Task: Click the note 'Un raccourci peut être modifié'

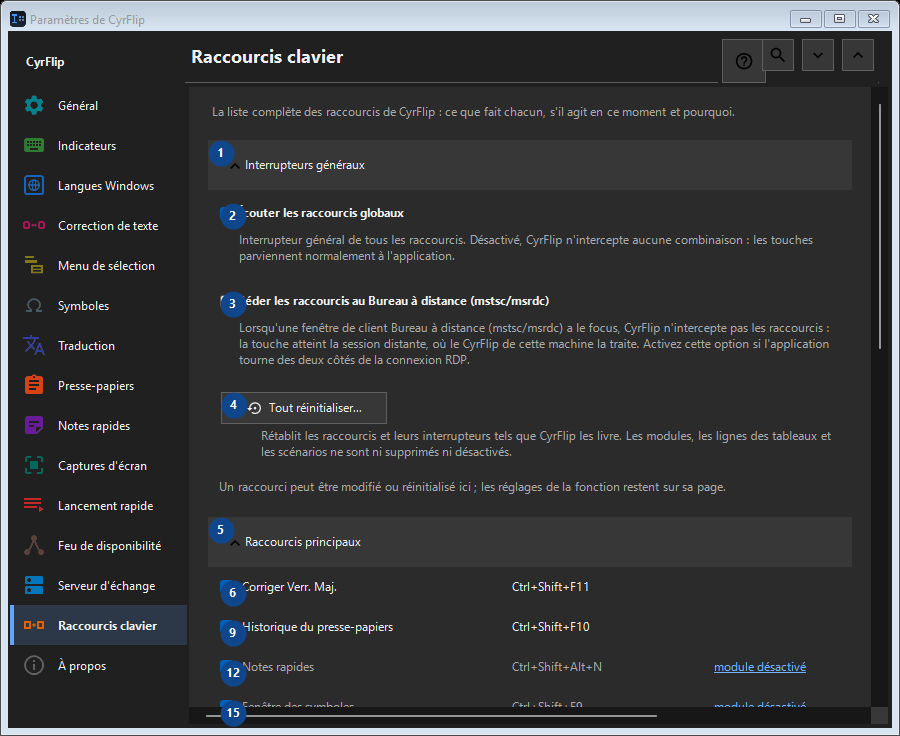Action: pos(472,487)
